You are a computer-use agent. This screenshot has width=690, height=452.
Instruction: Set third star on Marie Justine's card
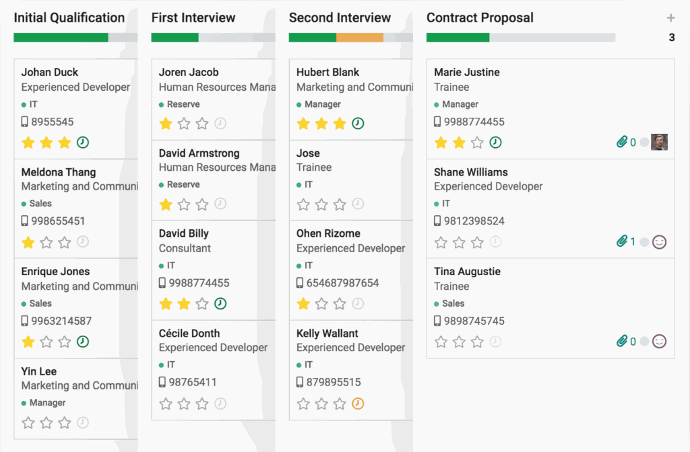(477, 142)
